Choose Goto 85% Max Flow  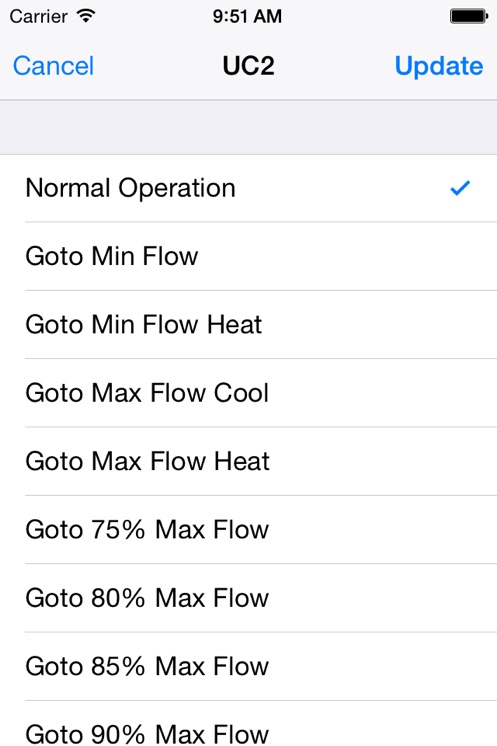click(248, 667)
